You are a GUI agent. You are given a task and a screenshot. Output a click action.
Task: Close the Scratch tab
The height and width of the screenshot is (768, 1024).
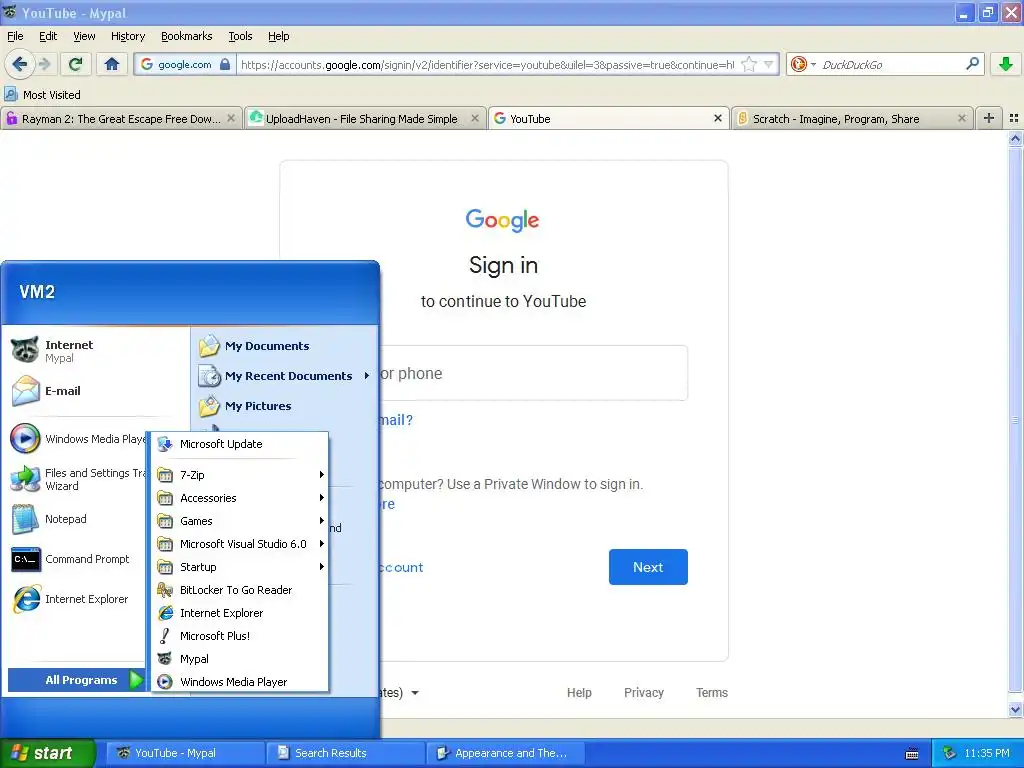pyautogui.click(x=961, y=118)
